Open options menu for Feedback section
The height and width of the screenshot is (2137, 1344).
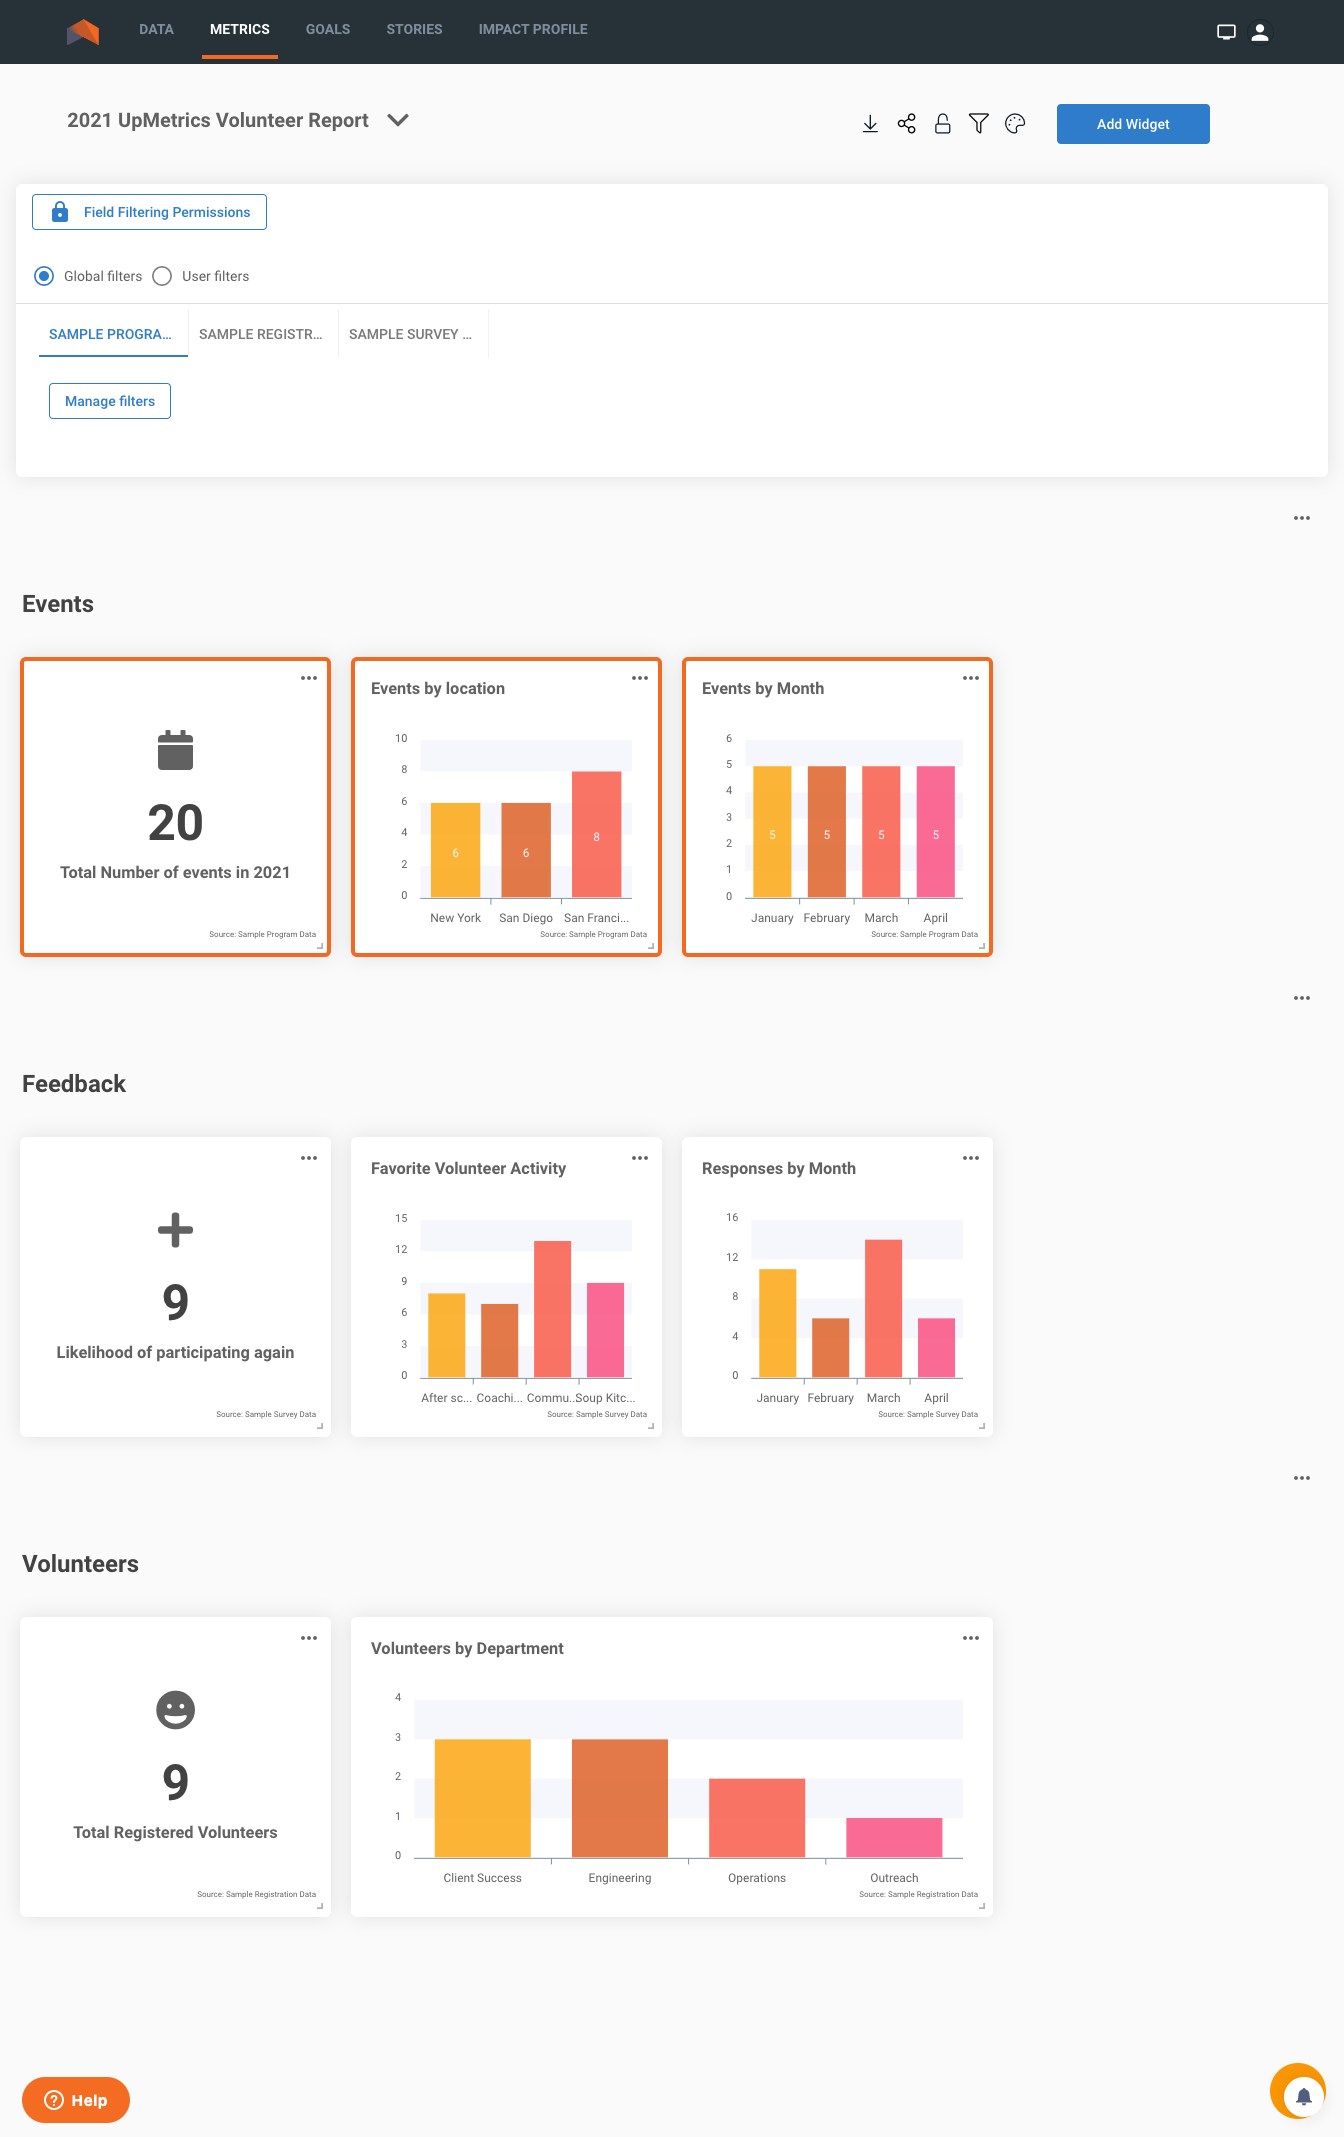(x=1301, y=998)
